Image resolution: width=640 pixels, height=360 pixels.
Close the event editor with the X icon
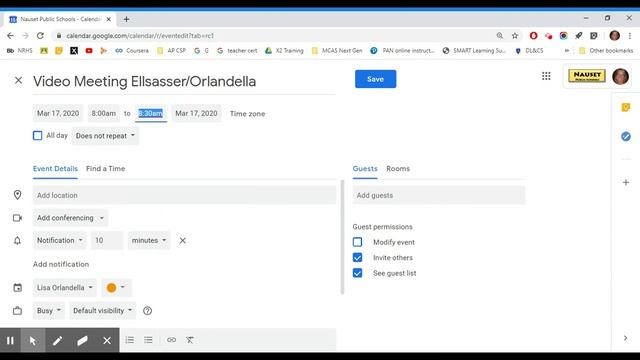[x=18, y=80]
